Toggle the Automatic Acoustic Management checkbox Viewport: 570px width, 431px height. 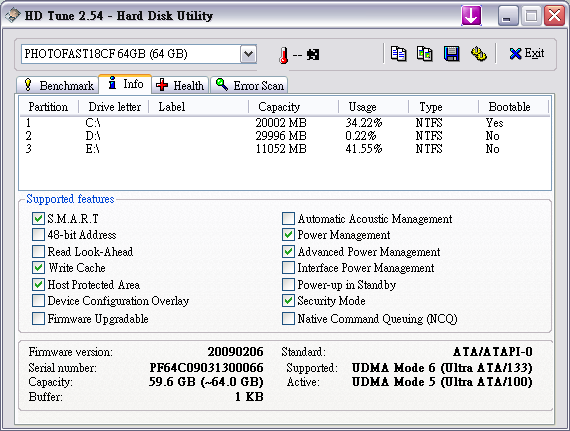tap(288, 218)
